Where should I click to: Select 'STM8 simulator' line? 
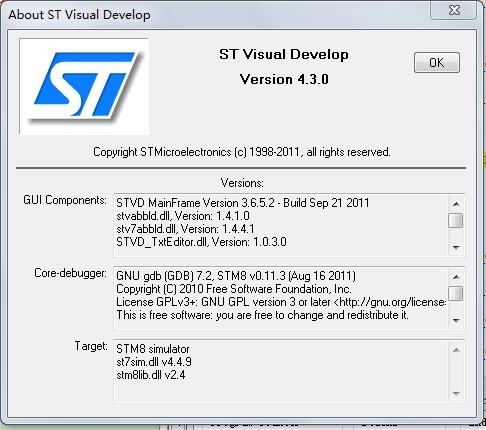pos(153,349)
